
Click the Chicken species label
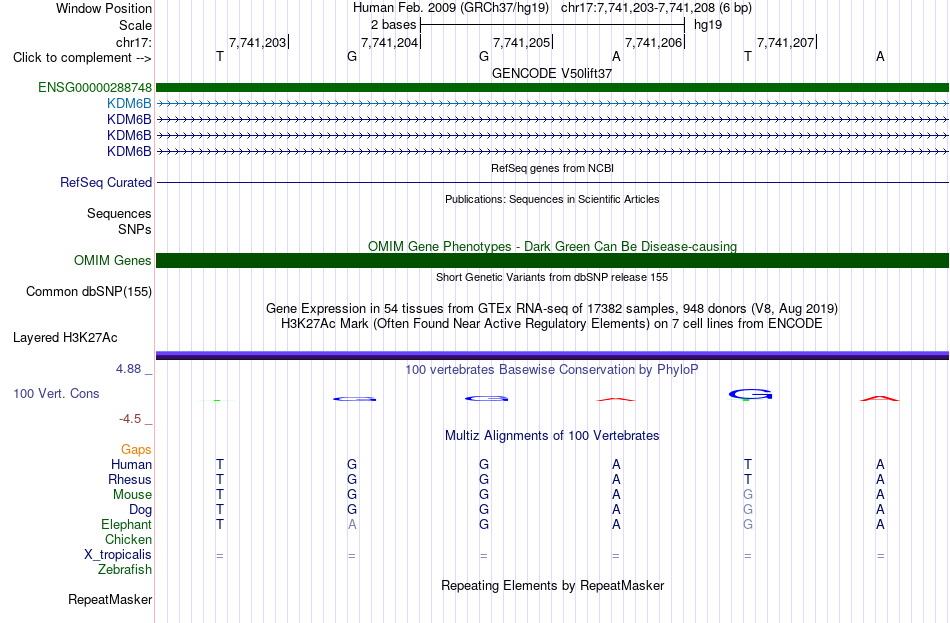(x=128, y=540)
